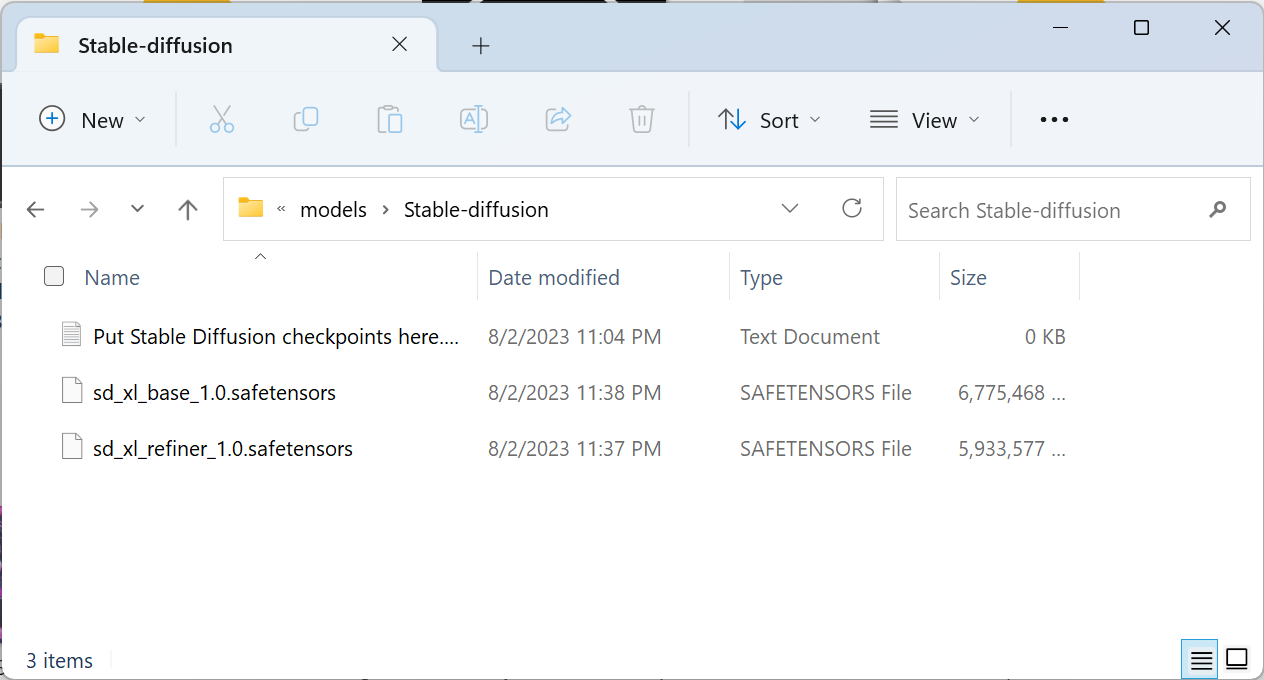Click the file icon of sd_xl_base_1.0.safetensors
Viewport: 1264px width, 680px height.
click(x=71, y=391)
